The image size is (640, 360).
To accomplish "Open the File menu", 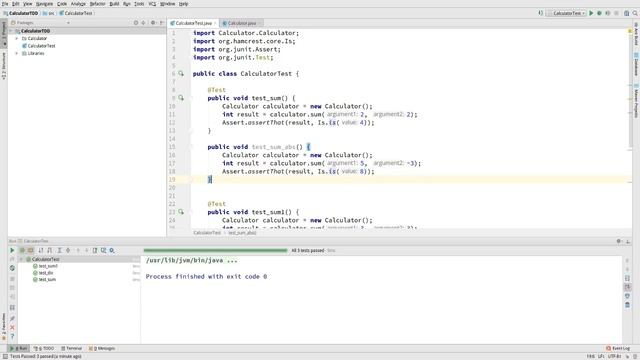I will coord(5,4).
